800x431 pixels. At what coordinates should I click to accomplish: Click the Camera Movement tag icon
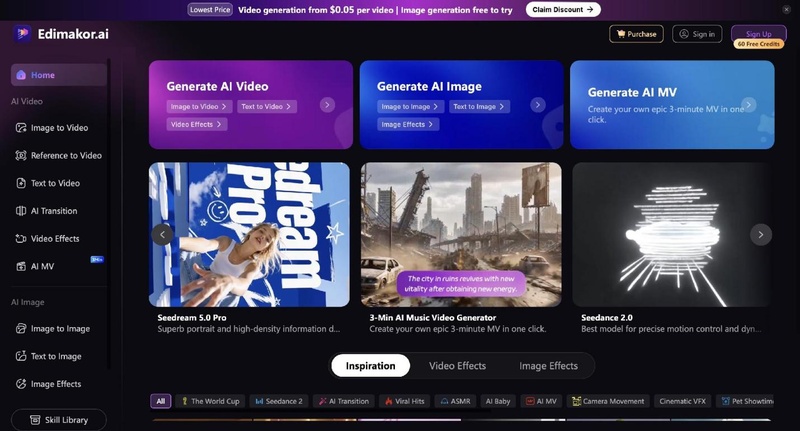click(577, 401)
